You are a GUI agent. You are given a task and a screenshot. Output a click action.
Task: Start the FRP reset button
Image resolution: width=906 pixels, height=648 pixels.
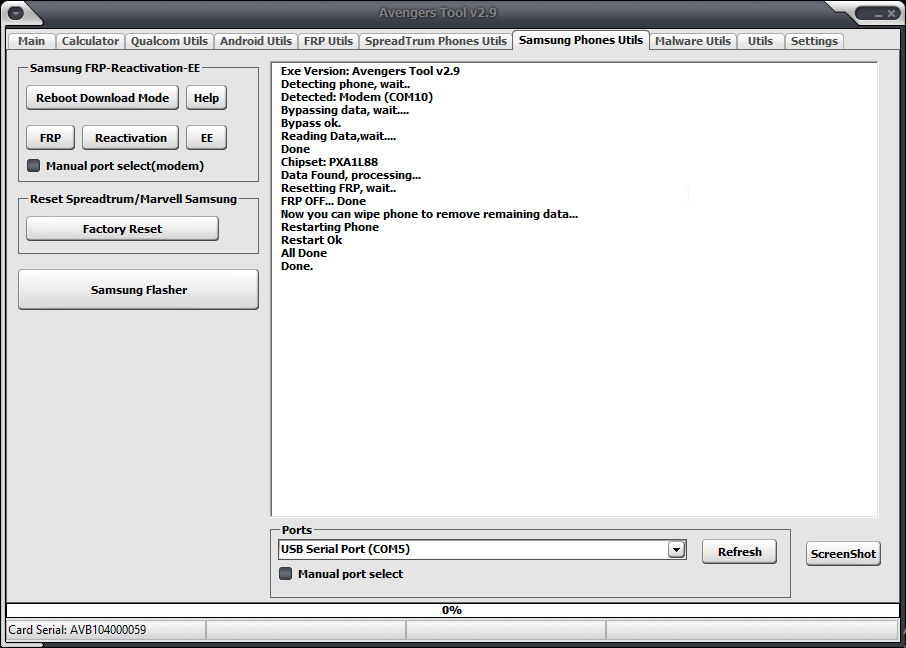pos(50,138)
